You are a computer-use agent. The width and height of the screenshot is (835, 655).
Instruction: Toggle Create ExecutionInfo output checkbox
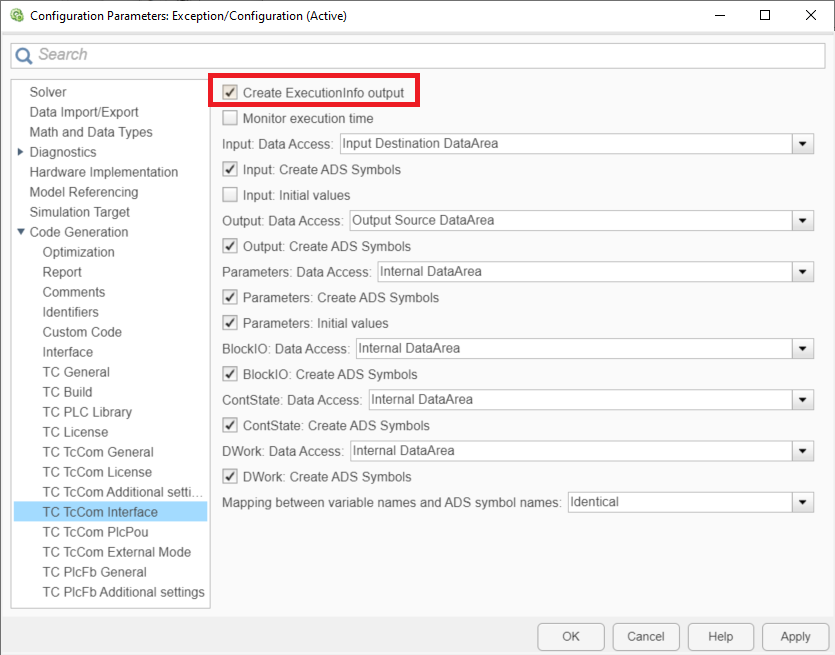(230, 93)
